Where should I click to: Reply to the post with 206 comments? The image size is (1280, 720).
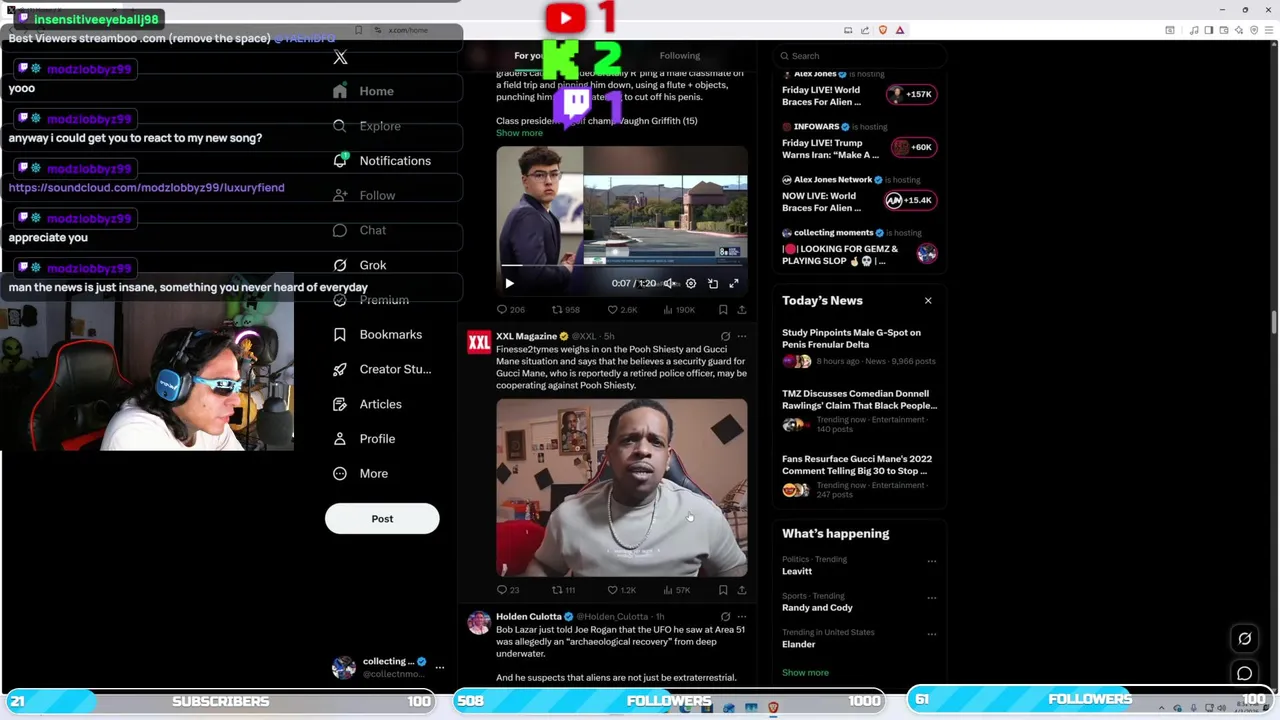(x=510, y=310)
